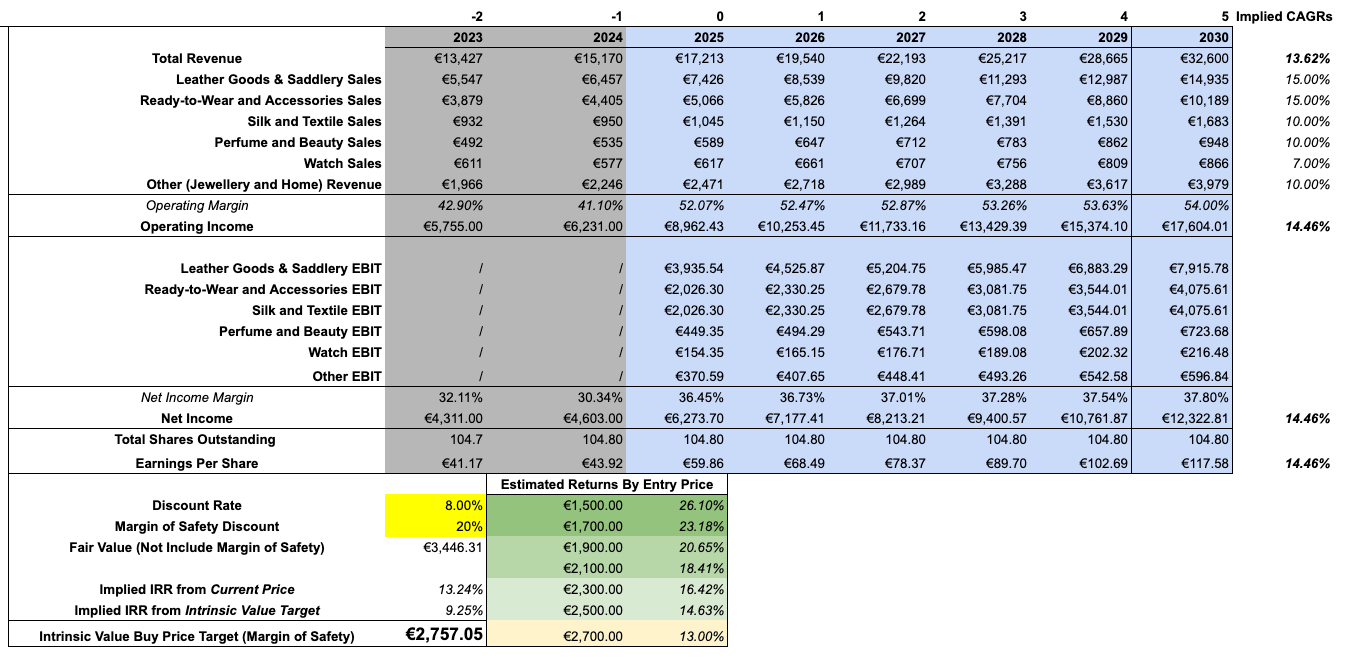Click the period index -2 header
The image size is (1347, 661).
(475, 16)
